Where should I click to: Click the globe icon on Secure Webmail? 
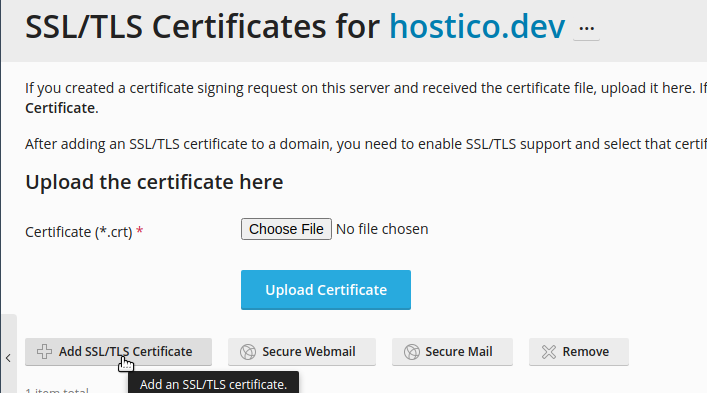(x=248, y=352)
